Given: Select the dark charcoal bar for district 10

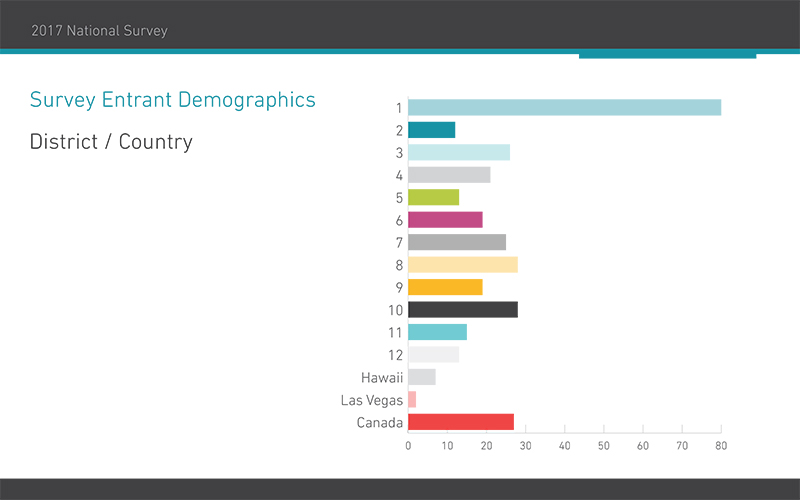Looking at the screenshot, I should click(x=462, y=310).
